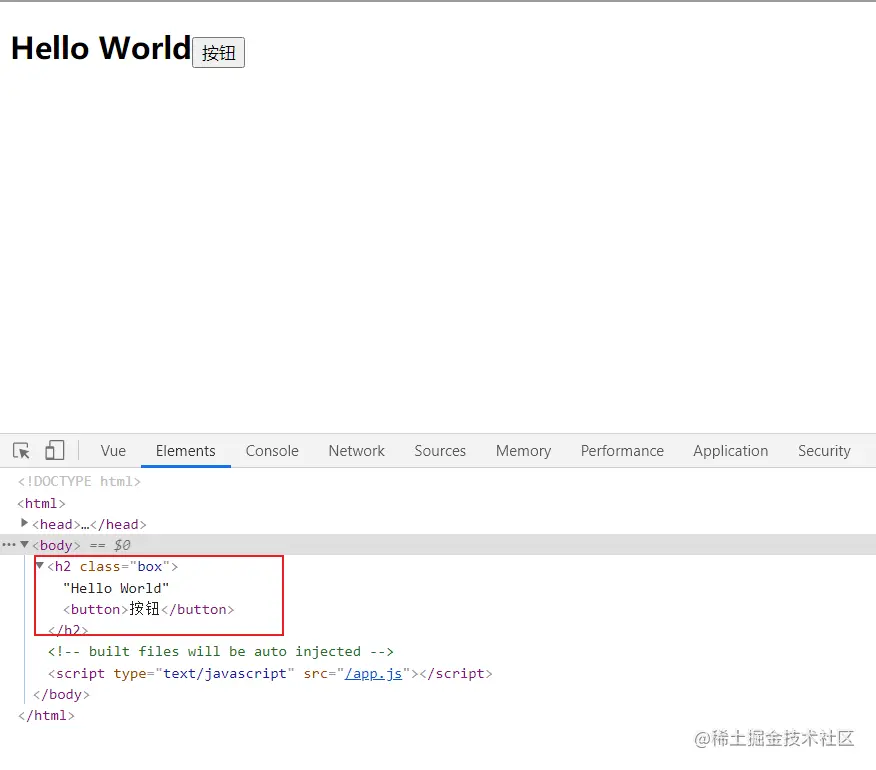Select the closing </html> tag row
876x770 pixels.
pos(46,715)
